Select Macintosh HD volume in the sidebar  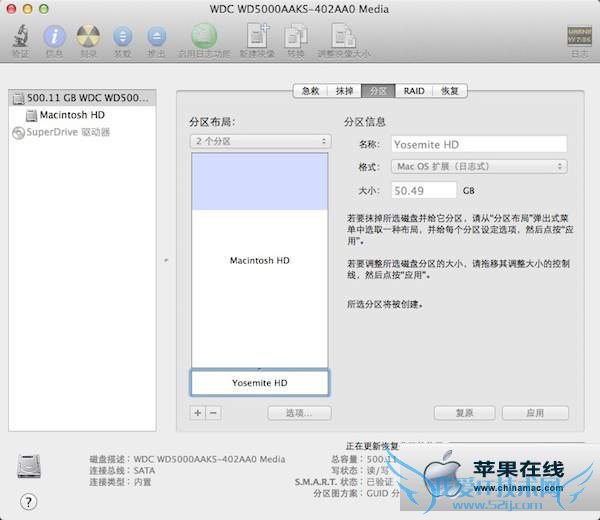pos(72,115)
